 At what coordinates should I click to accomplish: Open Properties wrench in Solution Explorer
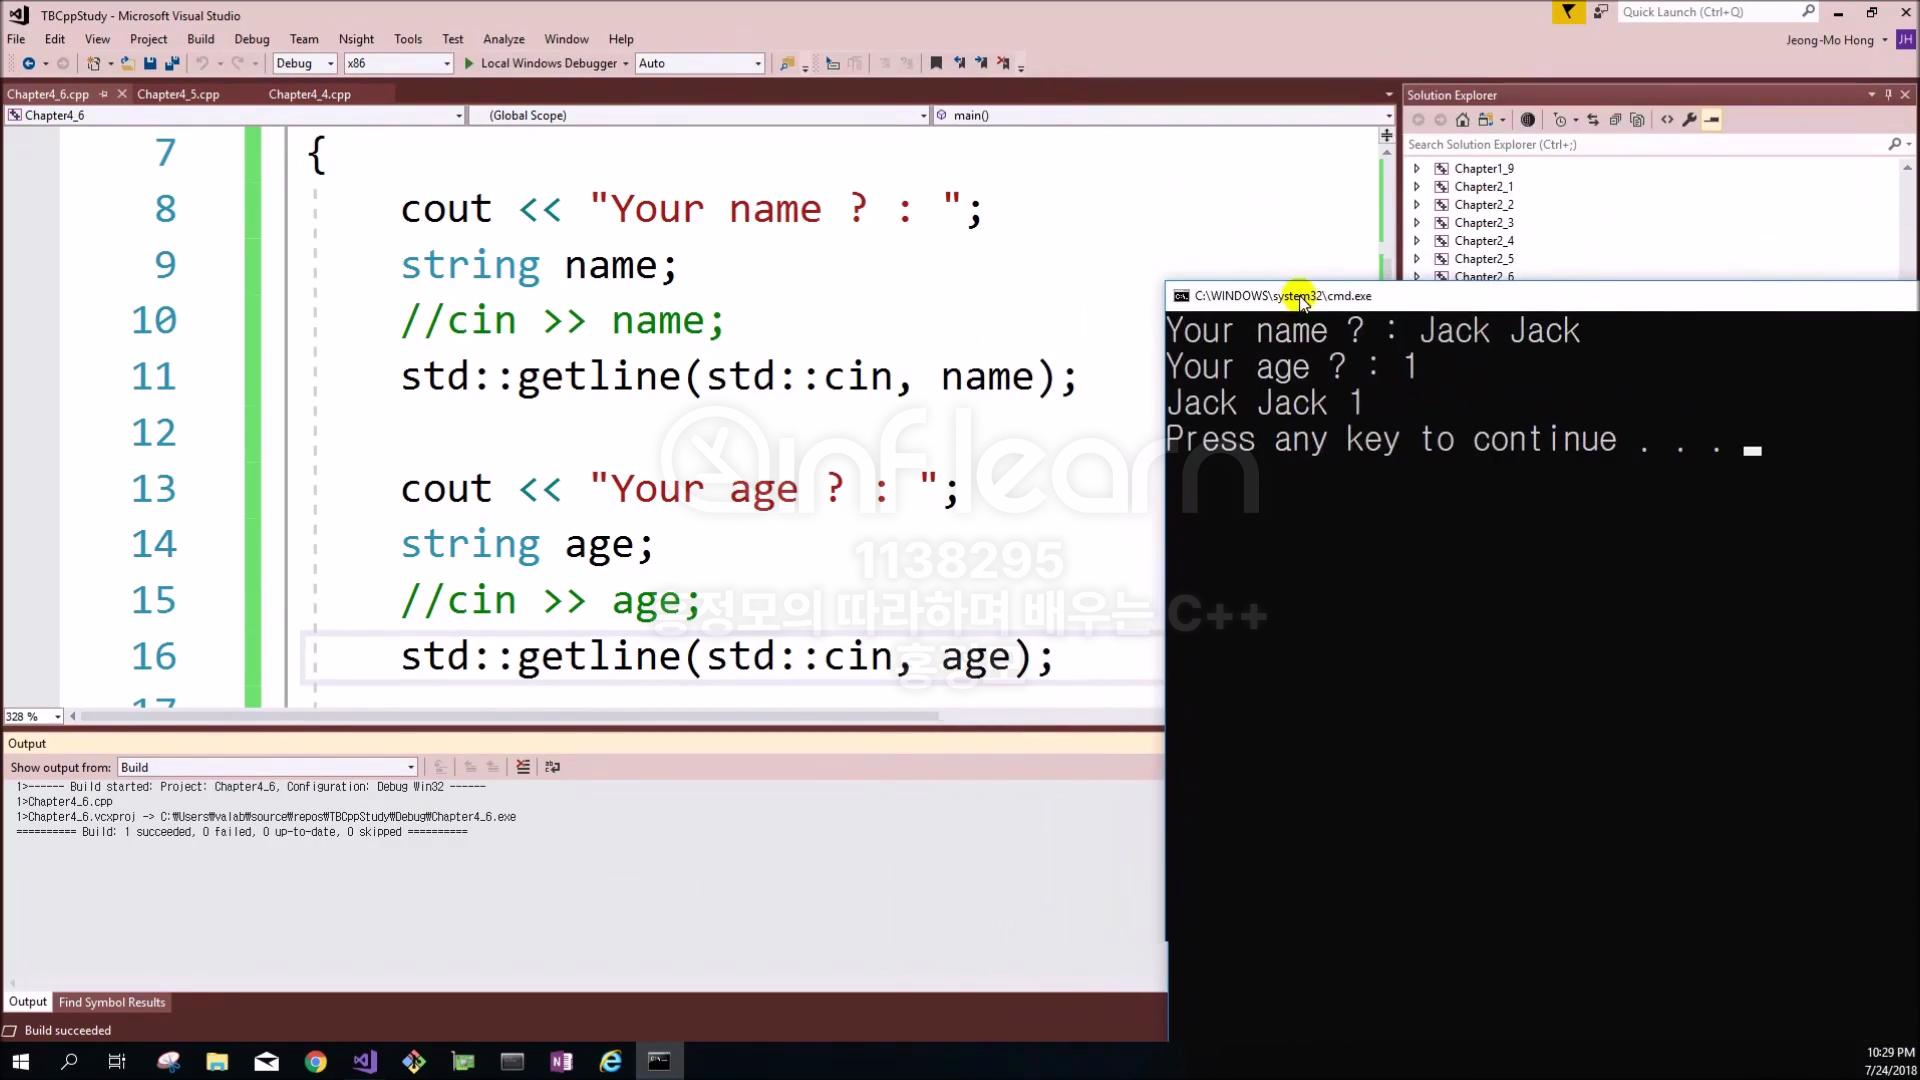(x=1689, y=120)
